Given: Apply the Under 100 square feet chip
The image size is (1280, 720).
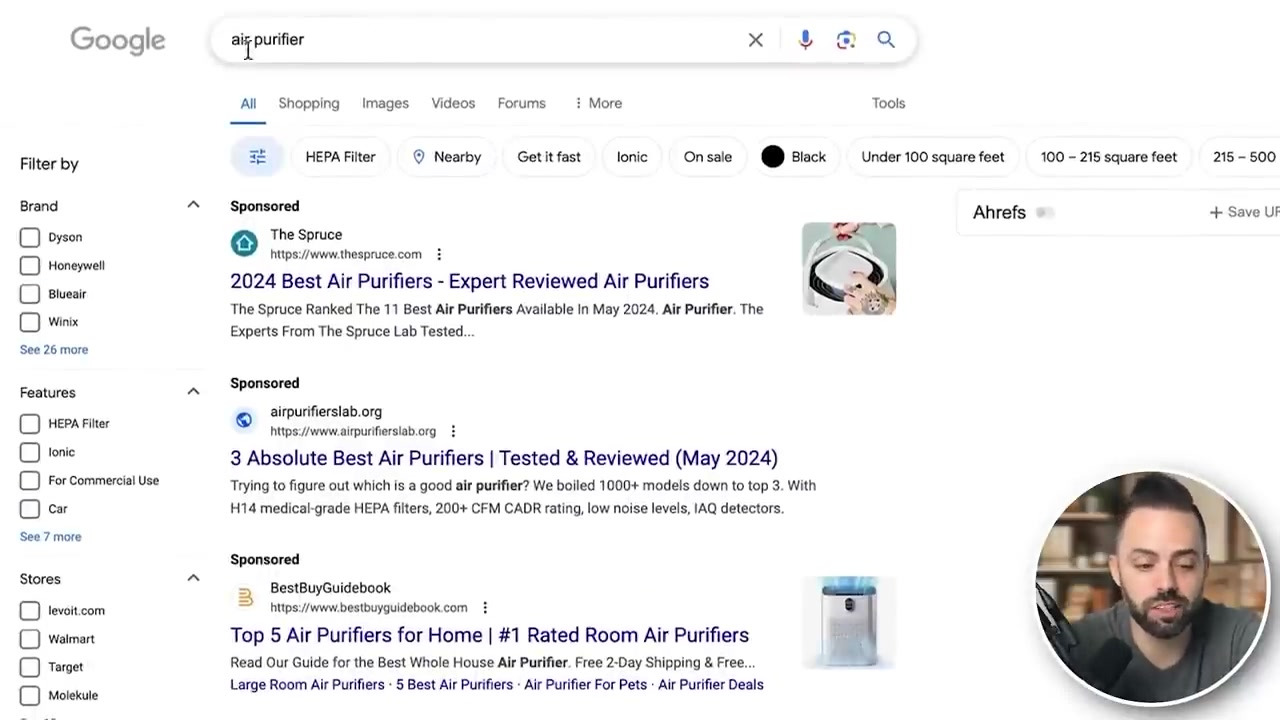Looking at the screenshot, I should point(933,157).
